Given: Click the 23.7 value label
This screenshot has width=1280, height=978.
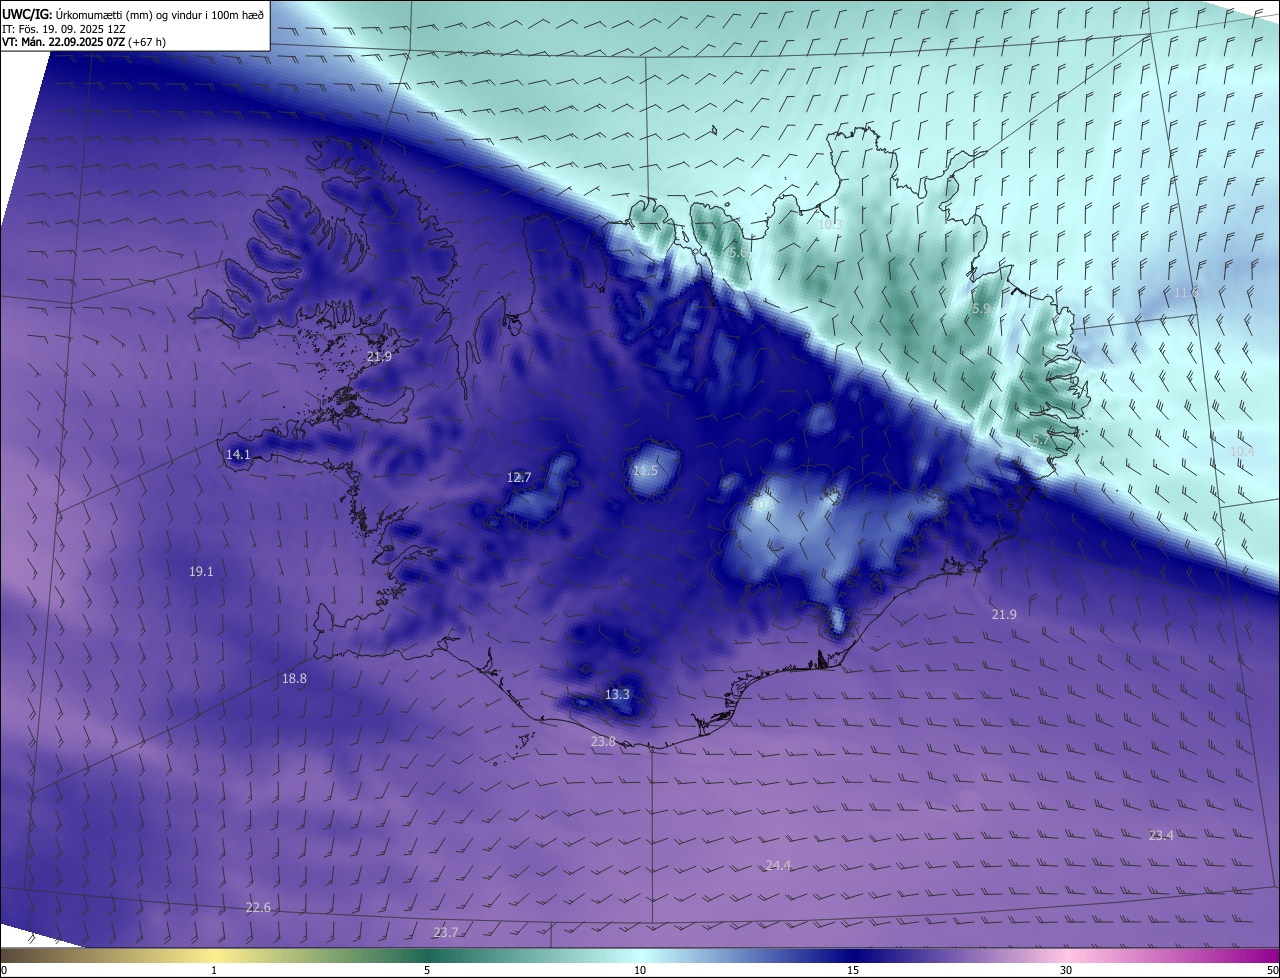Looking at the screenshot, I should point(446,932).
